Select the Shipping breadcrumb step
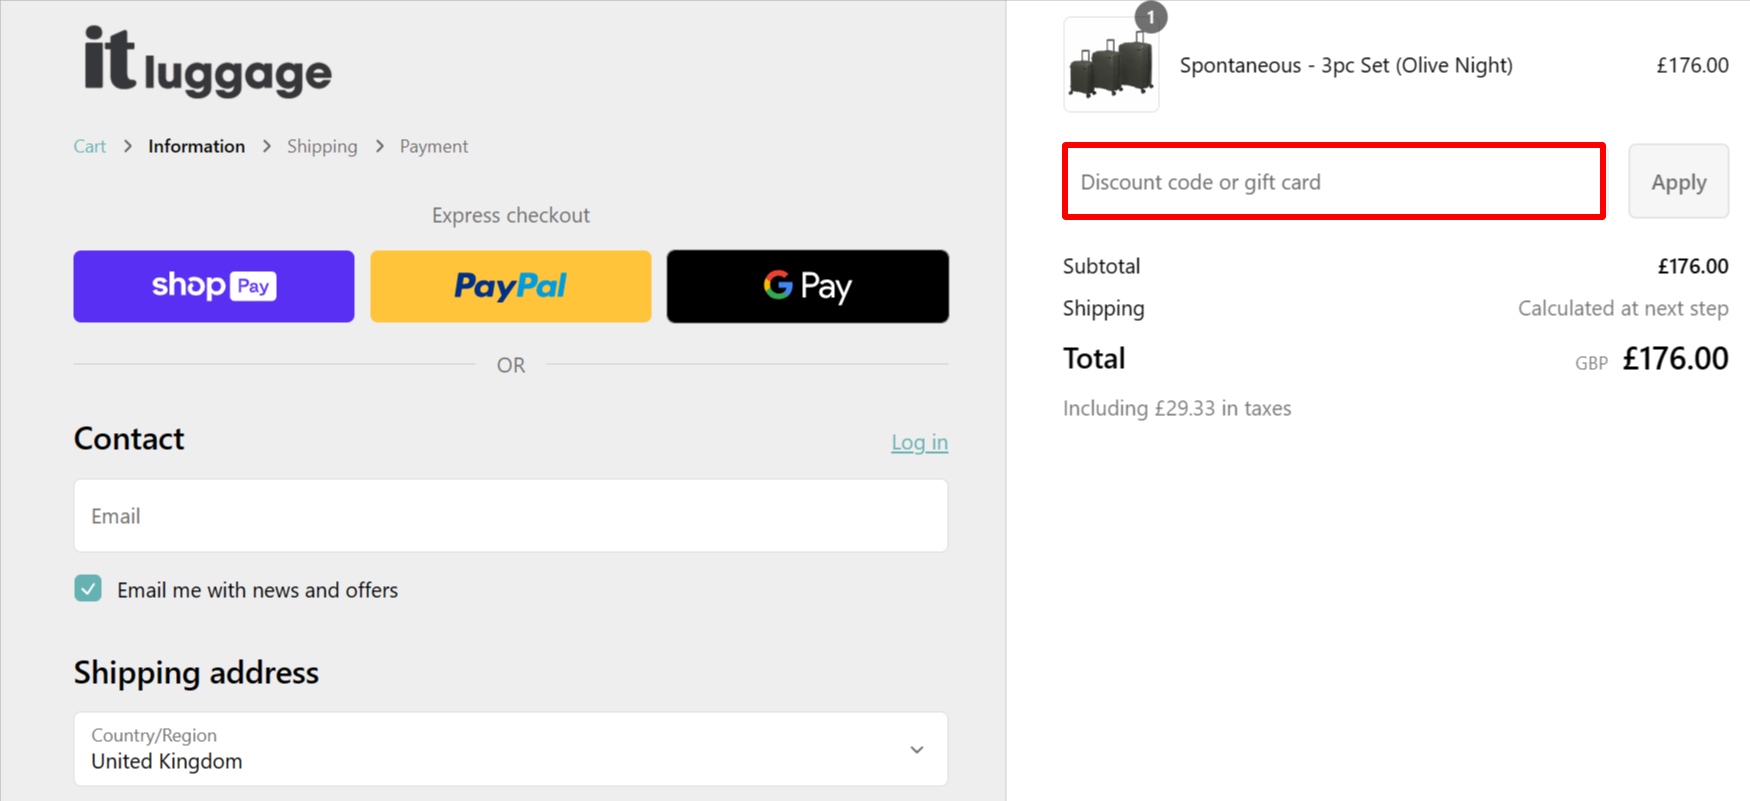 322,146
